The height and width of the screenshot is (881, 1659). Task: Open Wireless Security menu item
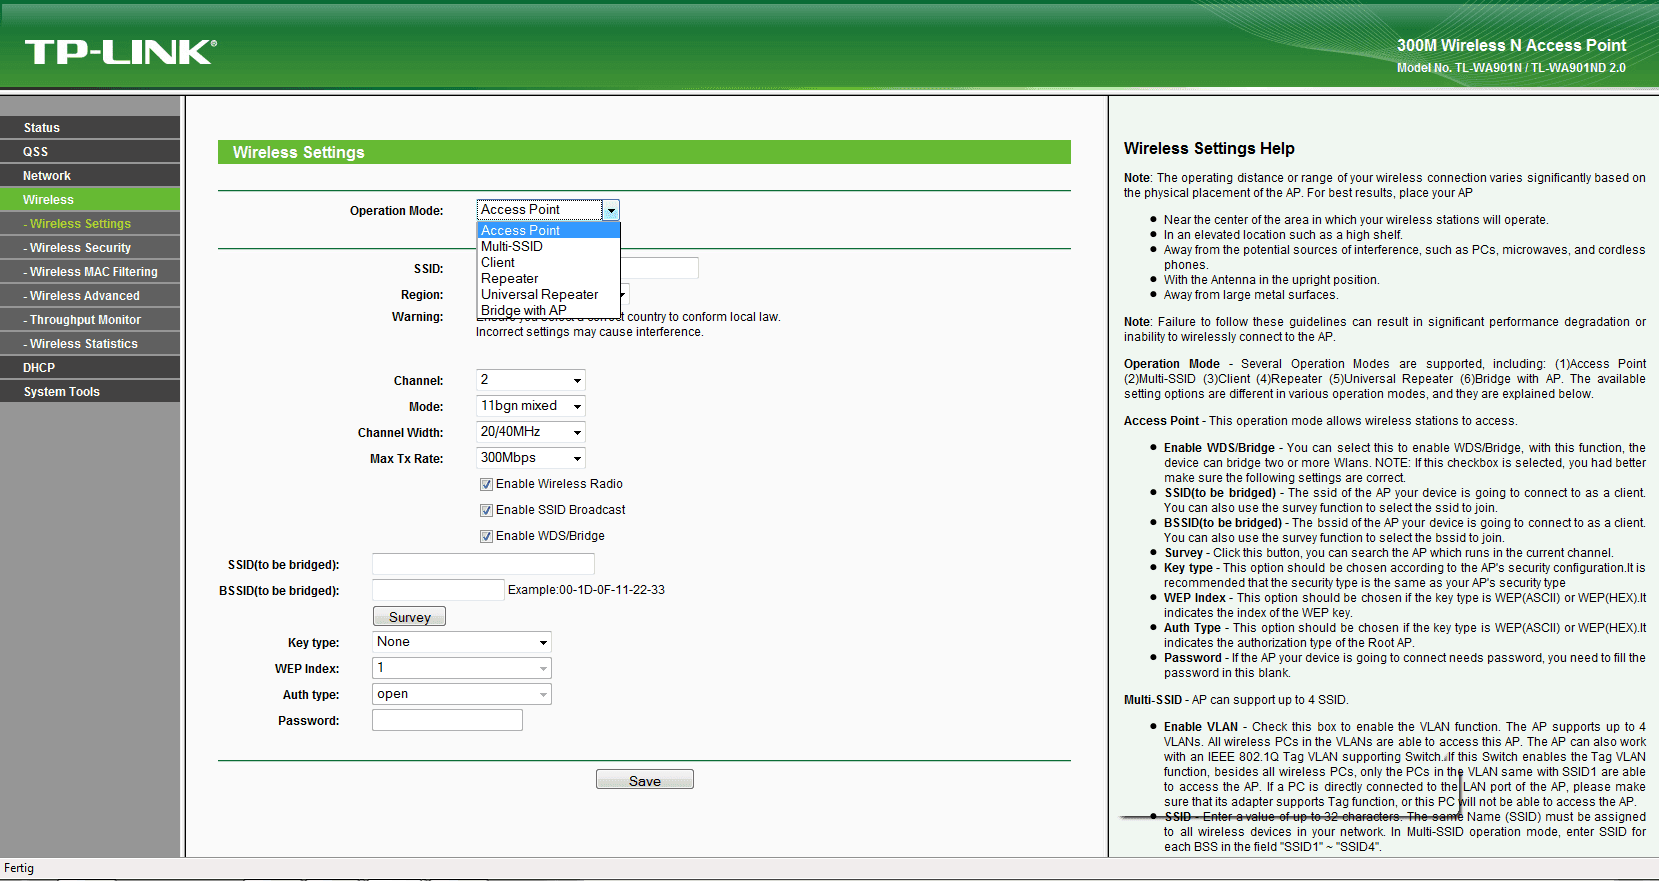click(90, 248)
